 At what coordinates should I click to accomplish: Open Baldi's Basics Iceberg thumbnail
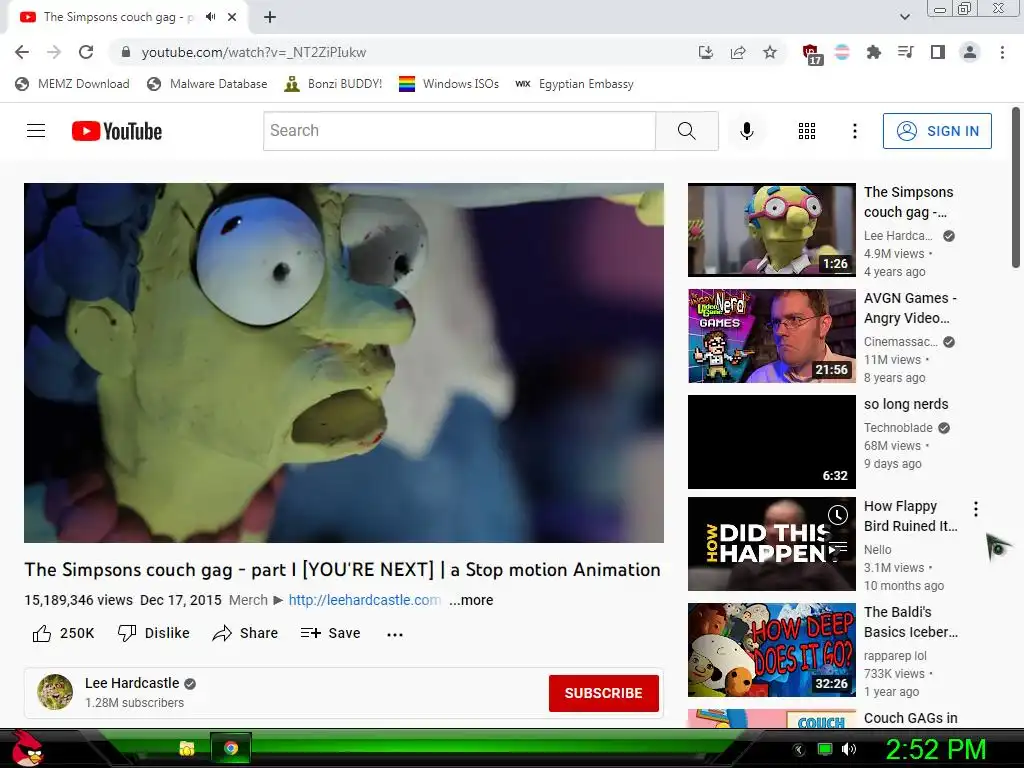[x=771, y=650]
